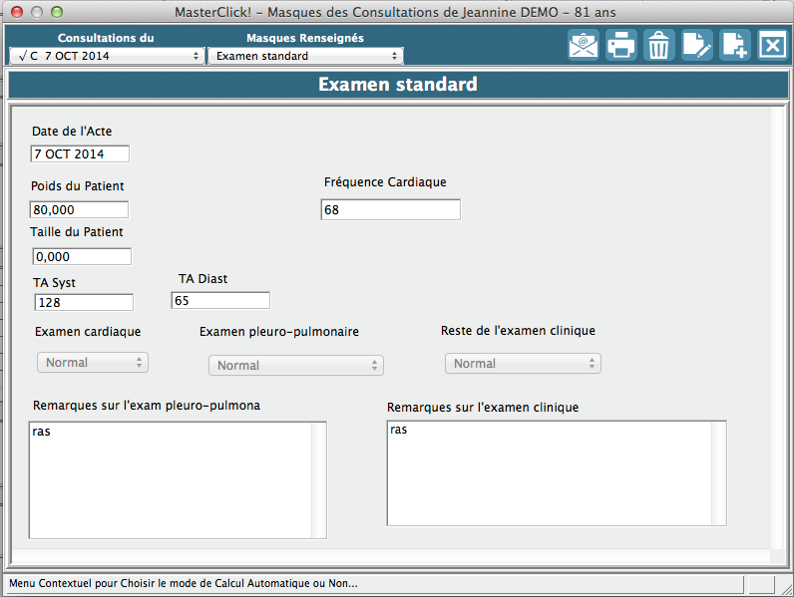Click the TA Syst input field
The image size is (794, 597).
point(84,302)
